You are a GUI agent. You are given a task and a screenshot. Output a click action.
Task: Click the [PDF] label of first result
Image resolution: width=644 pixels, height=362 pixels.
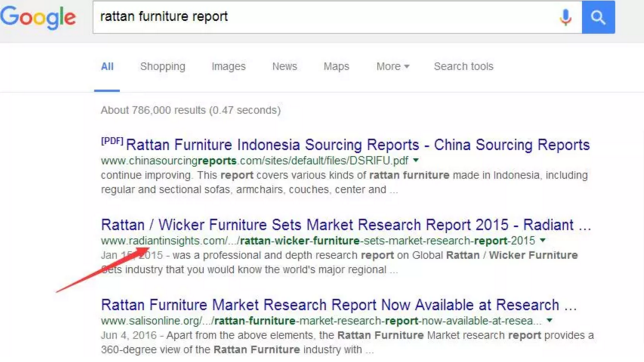(112, 141)
